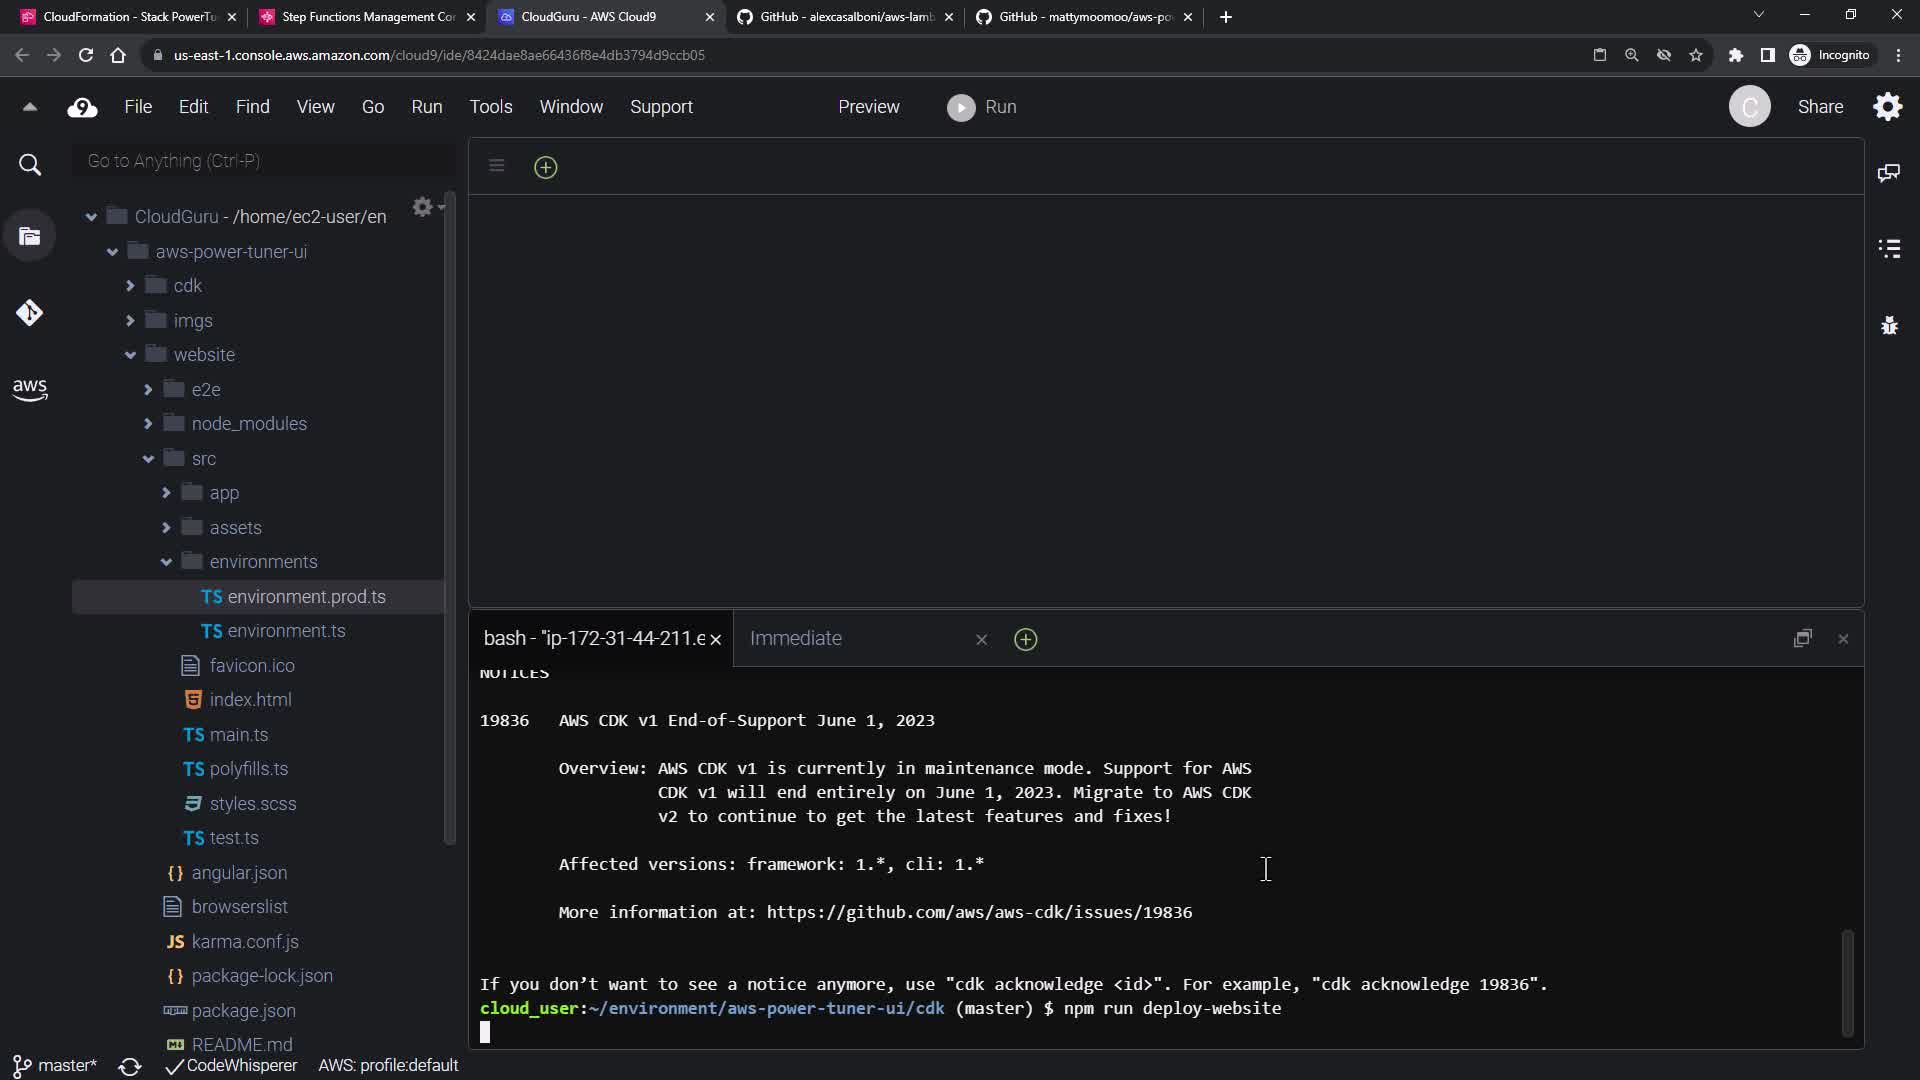Image resolution: width=1920 pixels, height=1080 pixels.
Task: Click the Cloud9 cloud logo icon
Action: (x=82, y=107)
